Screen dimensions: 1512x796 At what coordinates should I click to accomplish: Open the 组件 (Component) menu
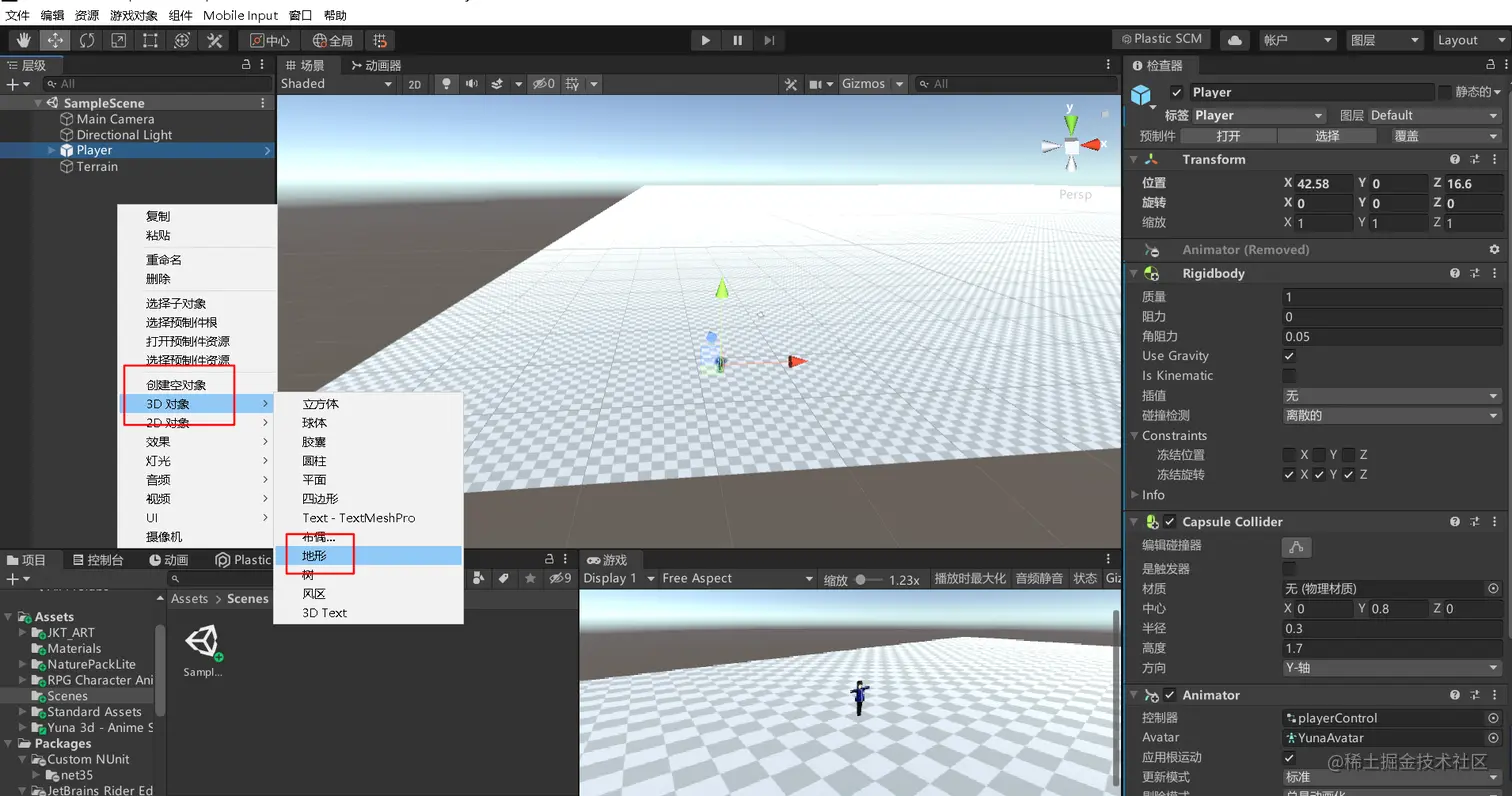coord(181,15)
